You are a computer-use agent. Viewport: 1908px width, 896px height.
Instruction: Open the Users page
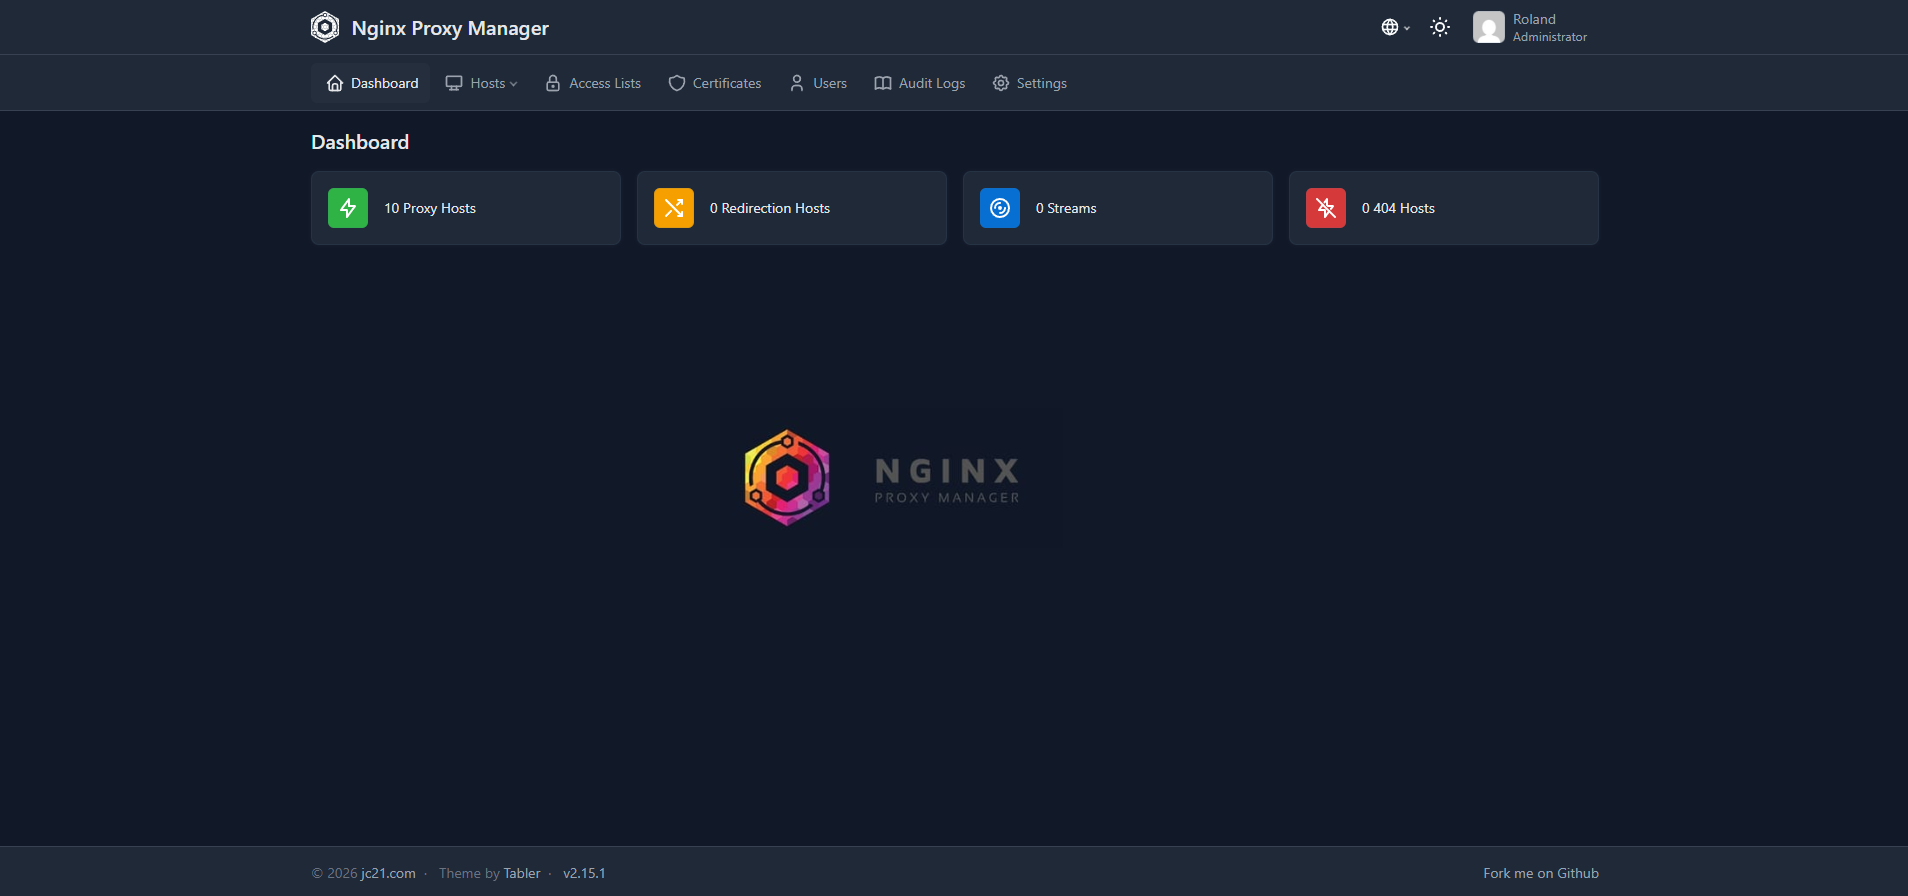coord(818,83)
